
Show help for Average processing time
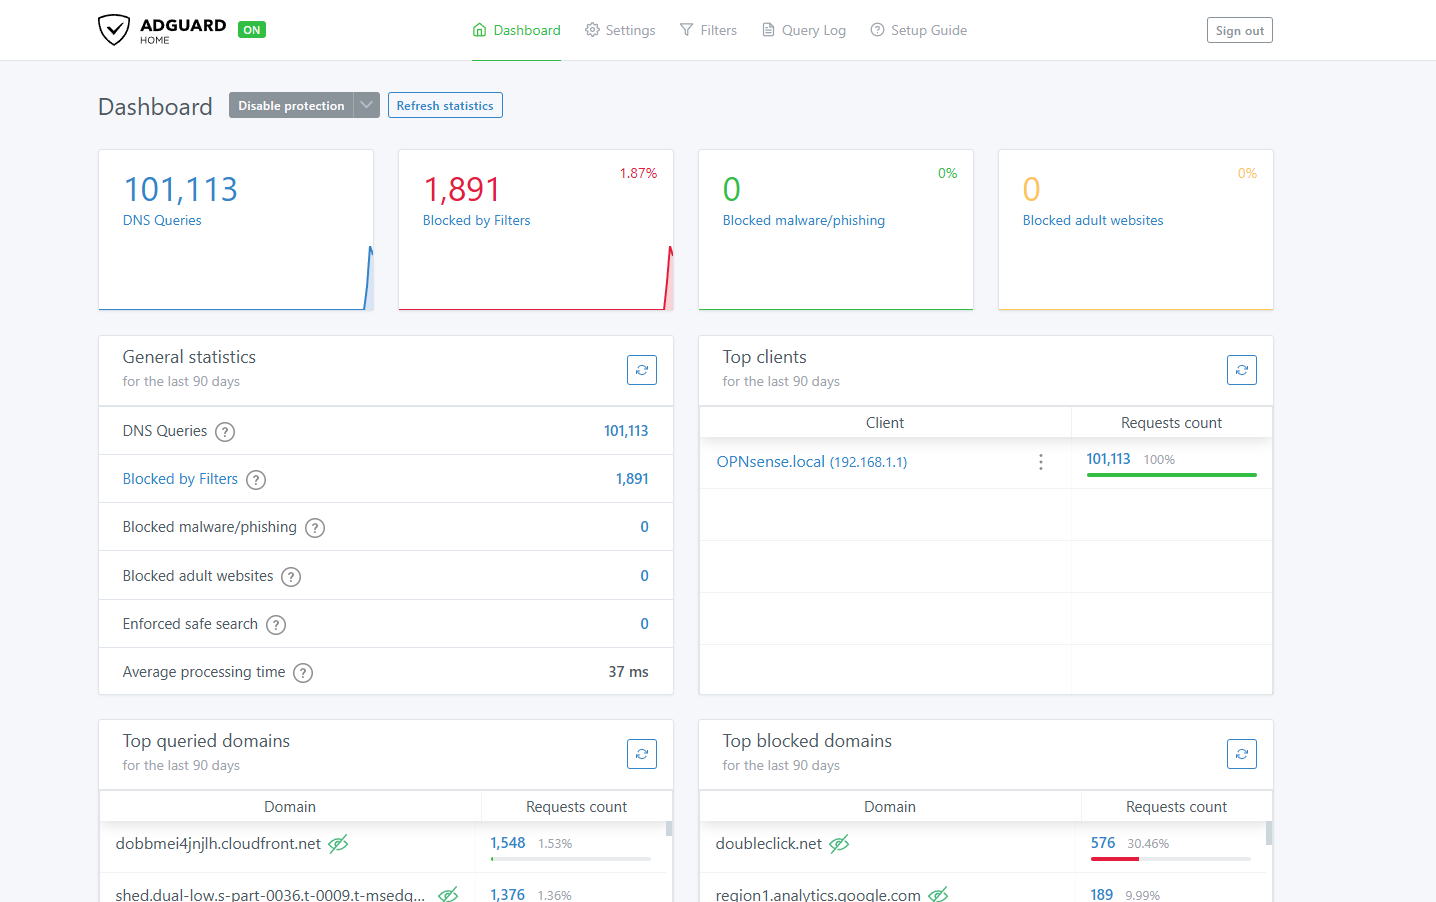[303, 673]
